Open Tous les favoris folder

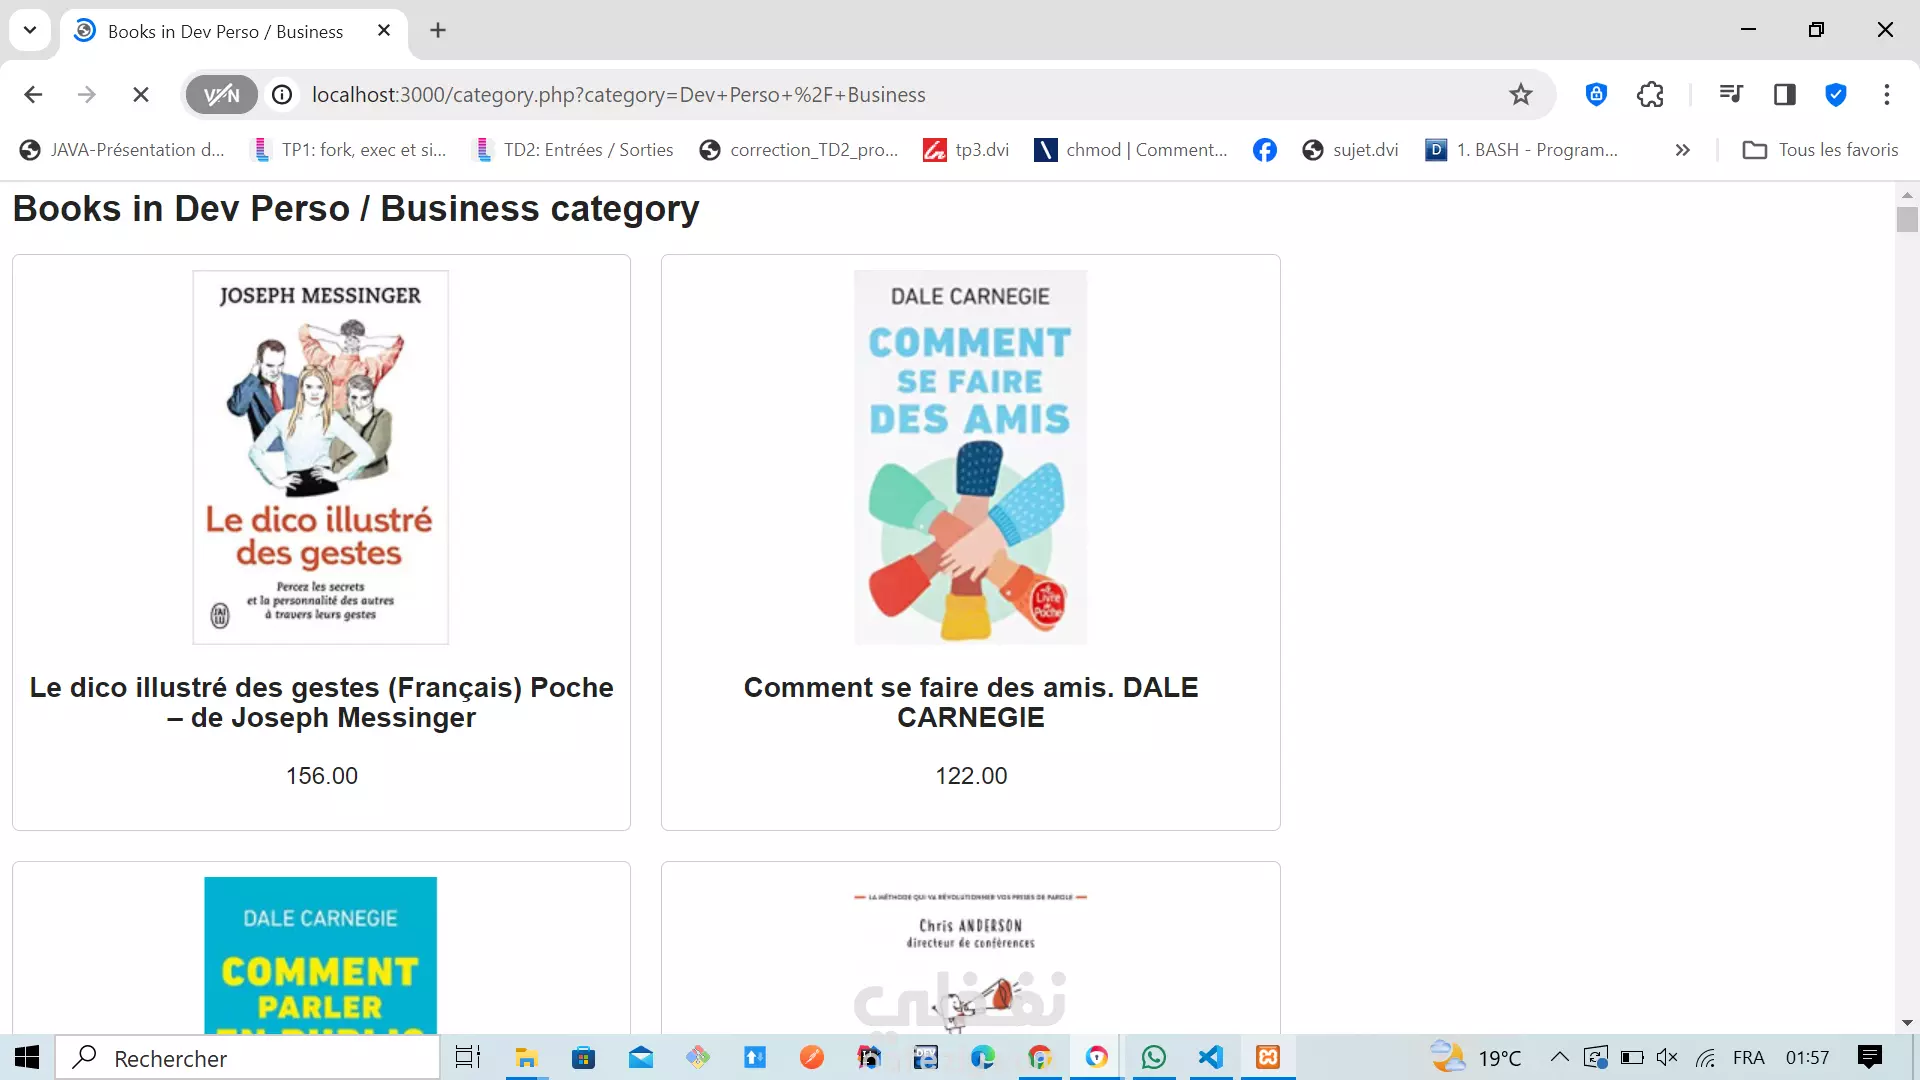[1820, 150]
